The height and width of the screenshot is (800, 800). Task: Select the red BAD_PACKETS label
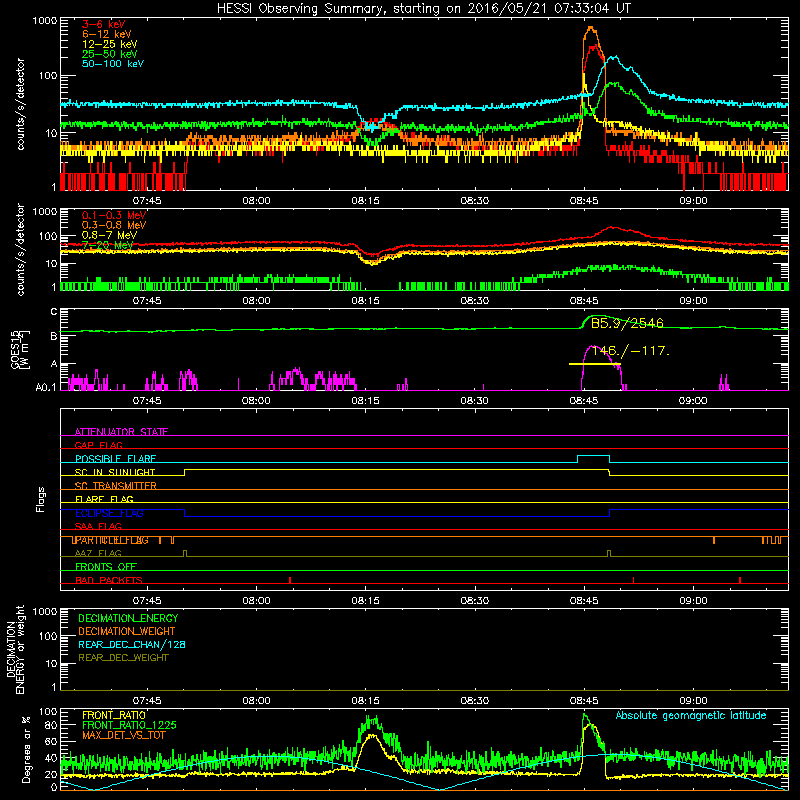click(109, 580)
